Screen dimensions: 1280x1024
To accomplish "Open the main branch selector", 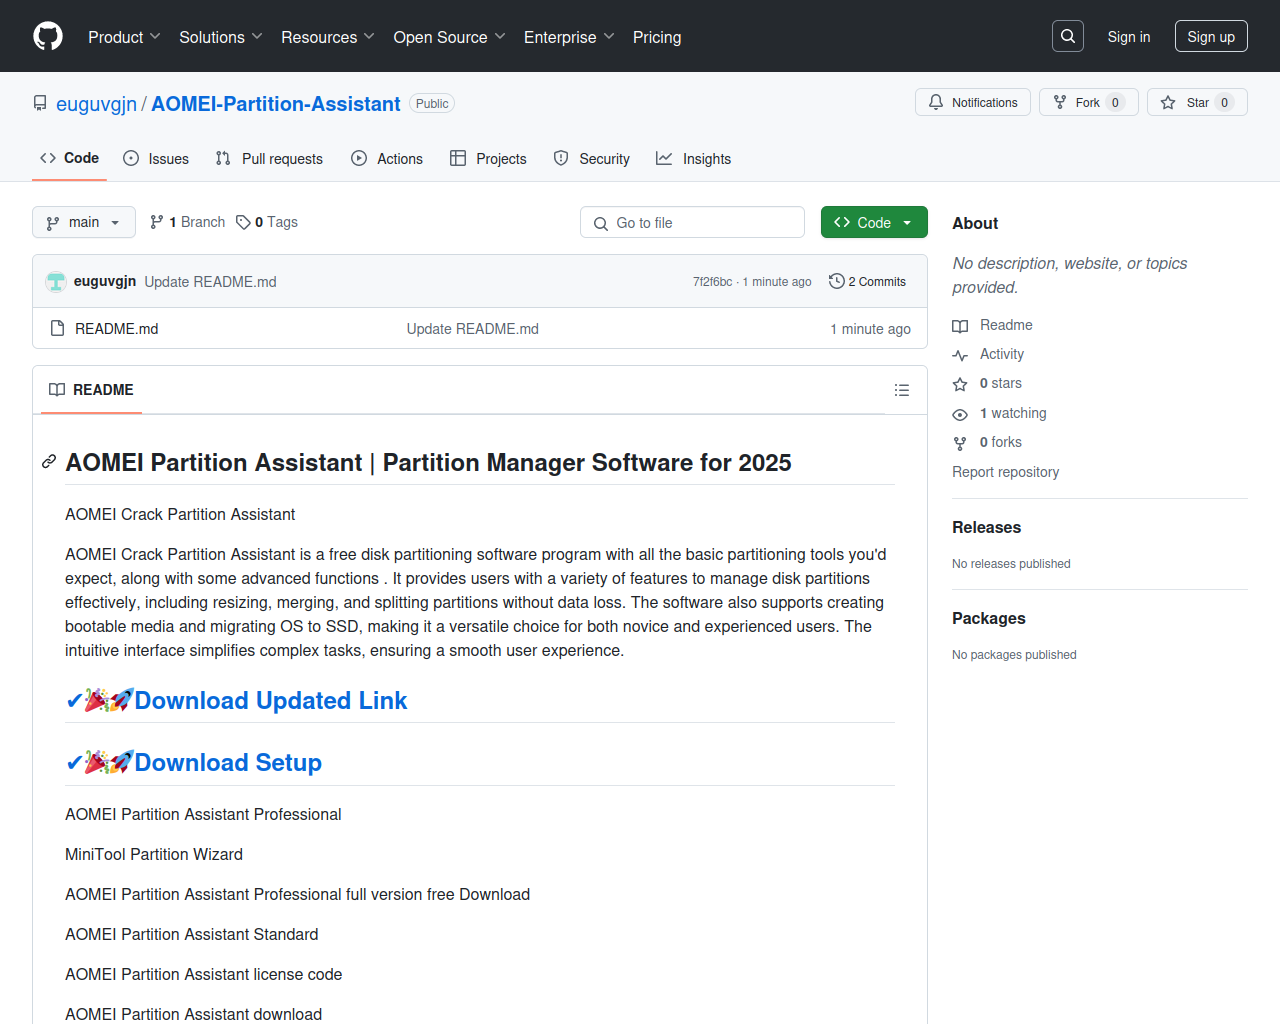I will click(84, 222).
